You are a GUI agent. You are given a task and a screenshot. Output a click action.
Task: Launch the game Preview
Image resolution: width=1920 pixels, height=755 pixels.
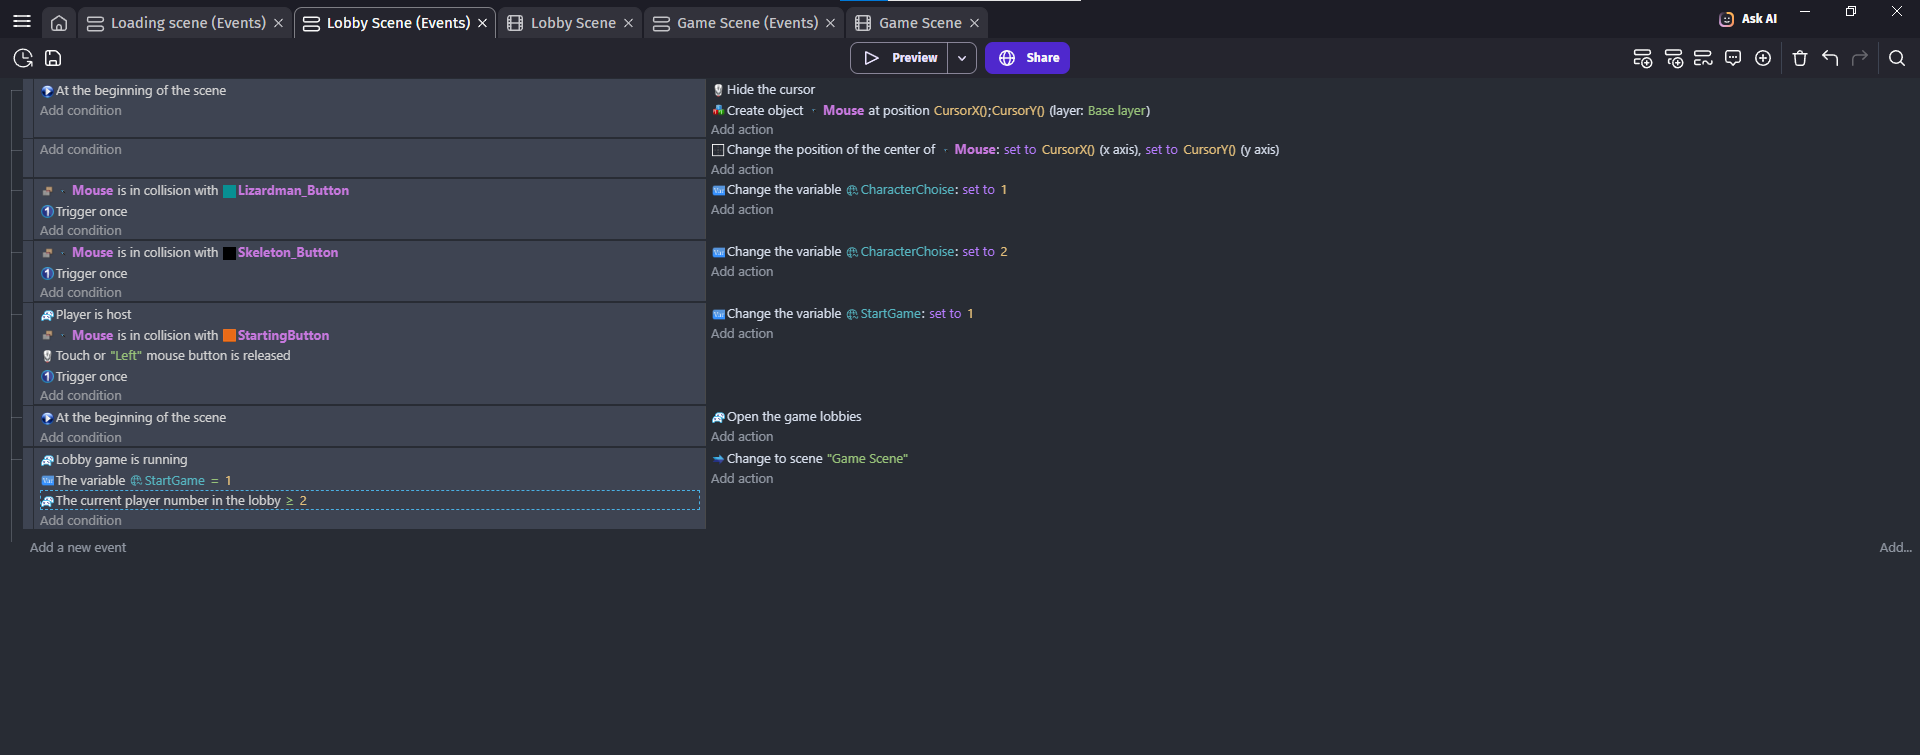pyautogui.click(x=900, y=58)
